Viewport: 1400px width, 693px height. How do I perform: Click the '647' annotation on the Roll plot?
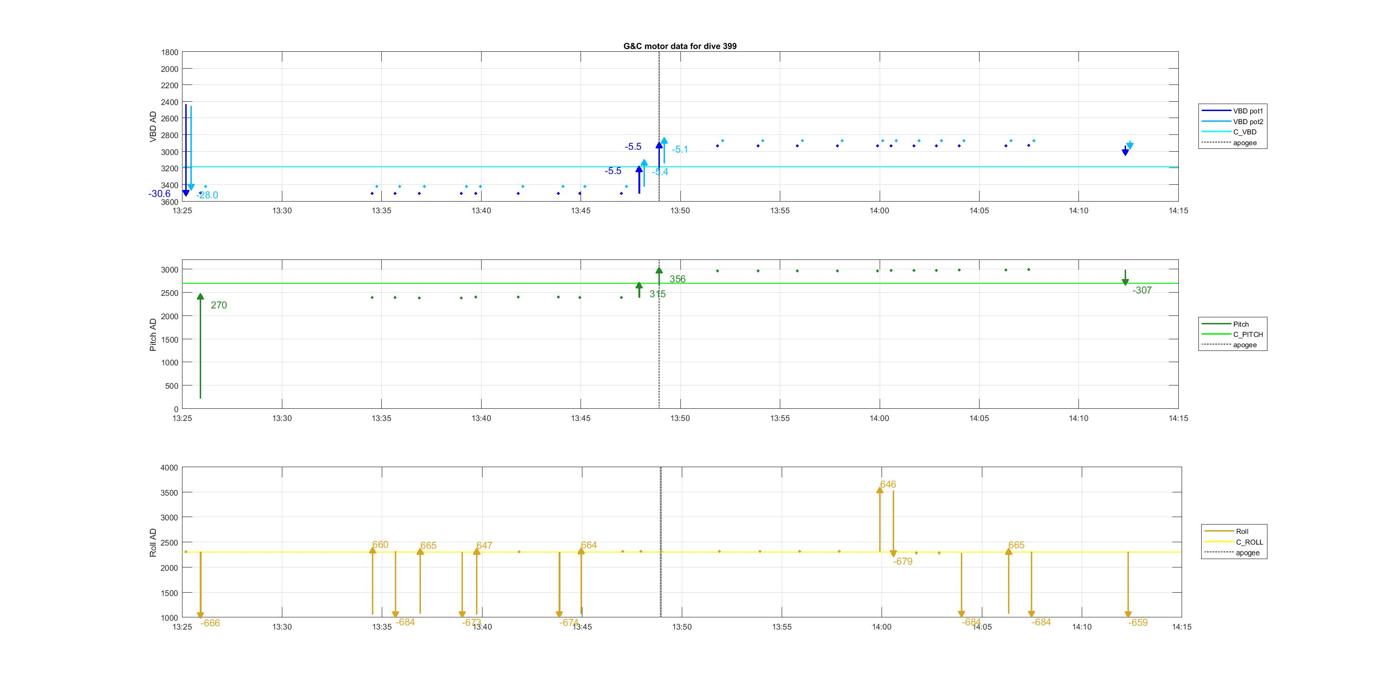tap(484, 546)
